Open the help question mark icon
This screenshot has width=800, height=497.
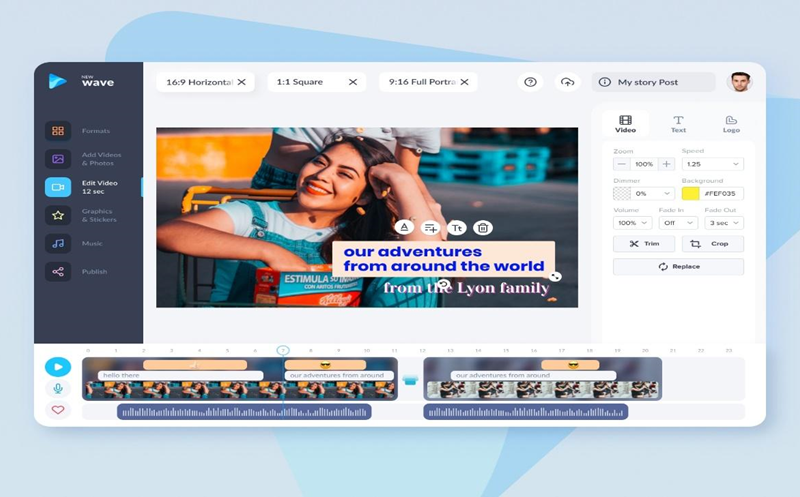pyautogui.click(x=530, y=82)
